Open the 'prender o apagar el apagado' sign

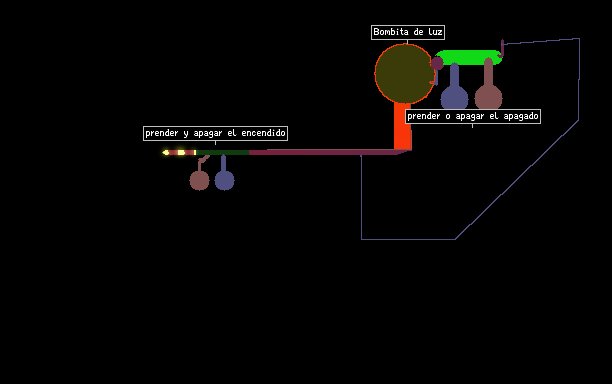pos(473,116)
